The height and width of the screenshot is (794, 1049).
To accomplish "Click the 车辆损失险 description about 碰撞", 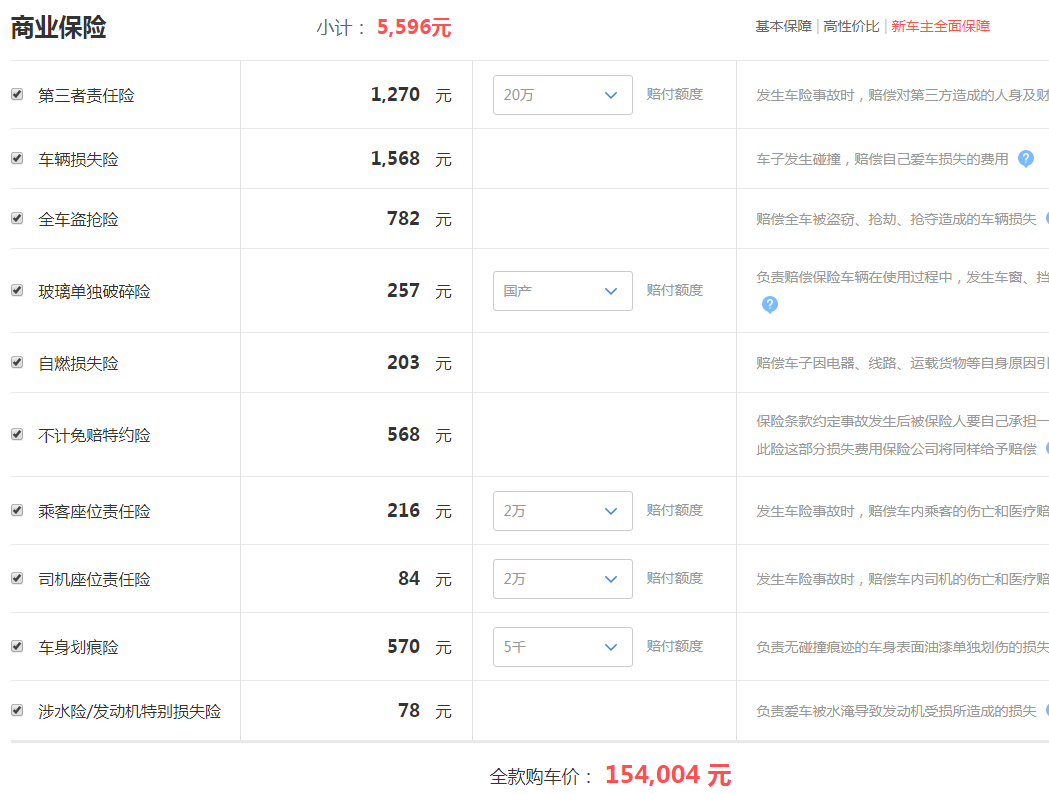I will coord(882,159).
